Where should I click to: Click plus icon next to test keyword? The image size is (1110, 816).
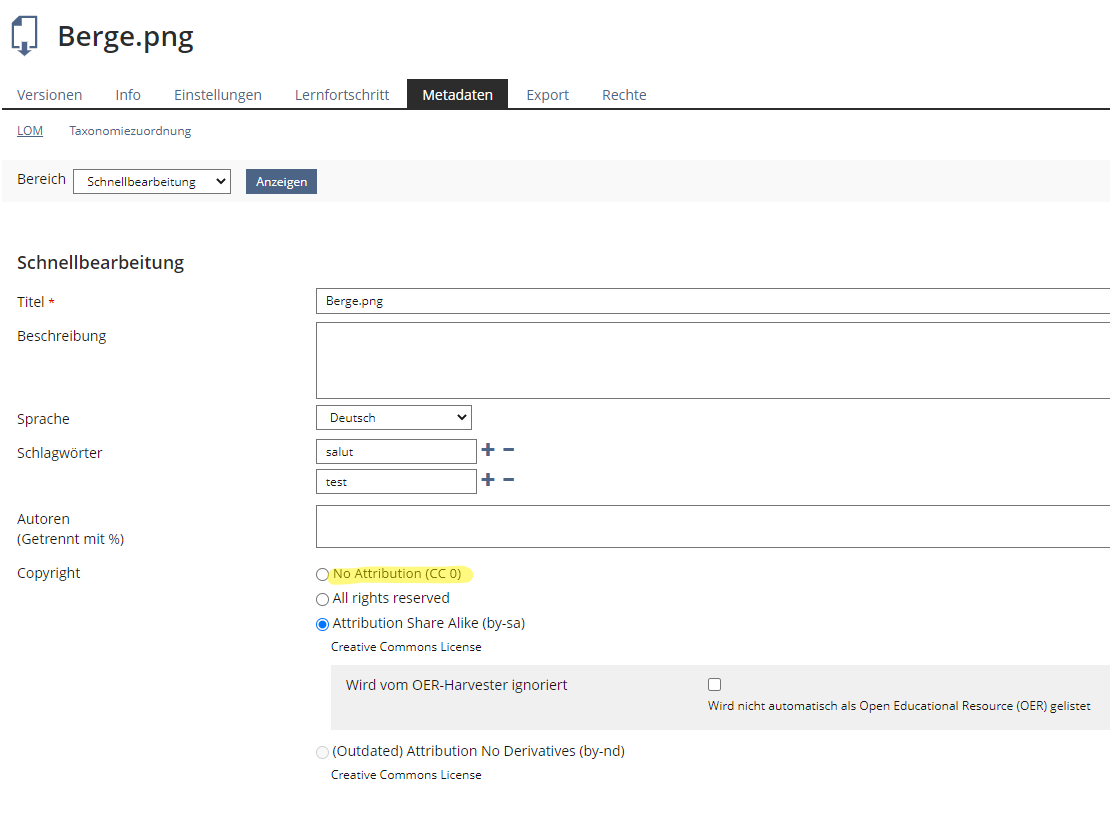(x=488, y=480)
